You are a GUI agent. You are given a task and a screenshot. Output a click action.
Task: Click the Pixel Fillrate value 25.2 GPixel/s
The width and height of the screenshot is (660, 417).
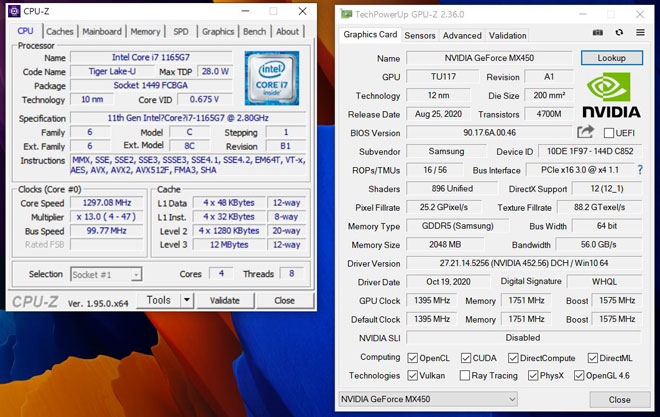click(444, 207)
